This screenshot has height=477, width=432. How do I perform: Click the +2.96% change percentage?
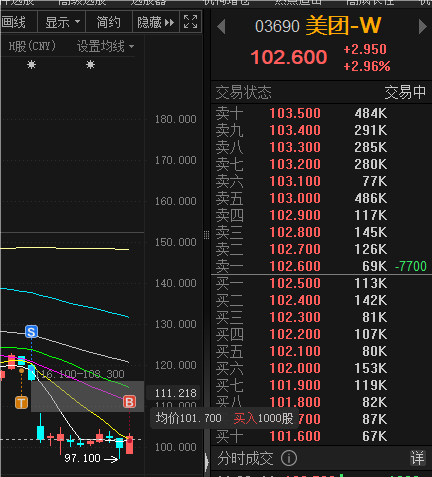(x=367, y=66)
